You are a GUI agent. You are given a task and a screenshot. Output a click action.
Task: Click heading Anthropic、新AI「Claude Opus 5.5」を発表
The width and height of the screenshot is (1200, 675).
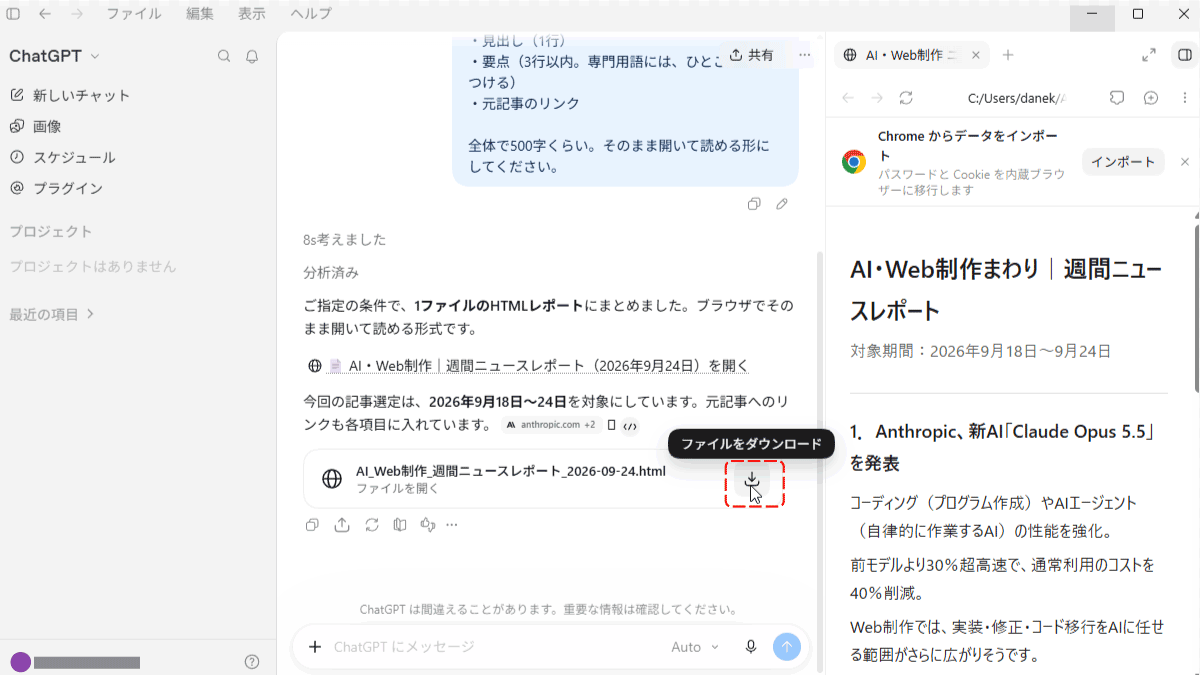coord(1002,448)
